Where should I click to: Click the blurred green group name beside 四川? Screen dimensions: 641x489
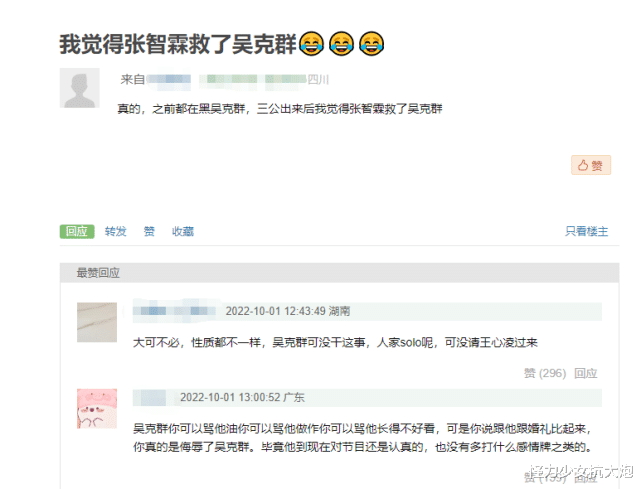[x=253, y=79]
